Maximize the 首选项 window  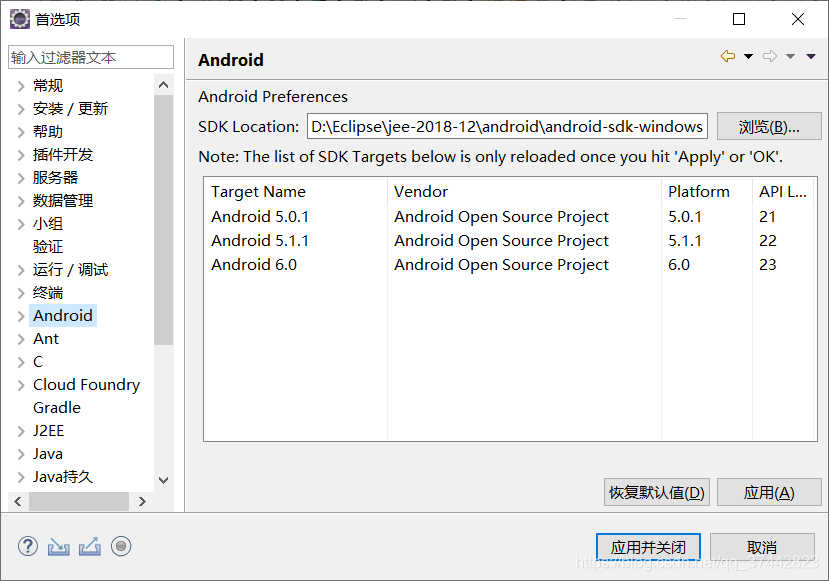739,19
